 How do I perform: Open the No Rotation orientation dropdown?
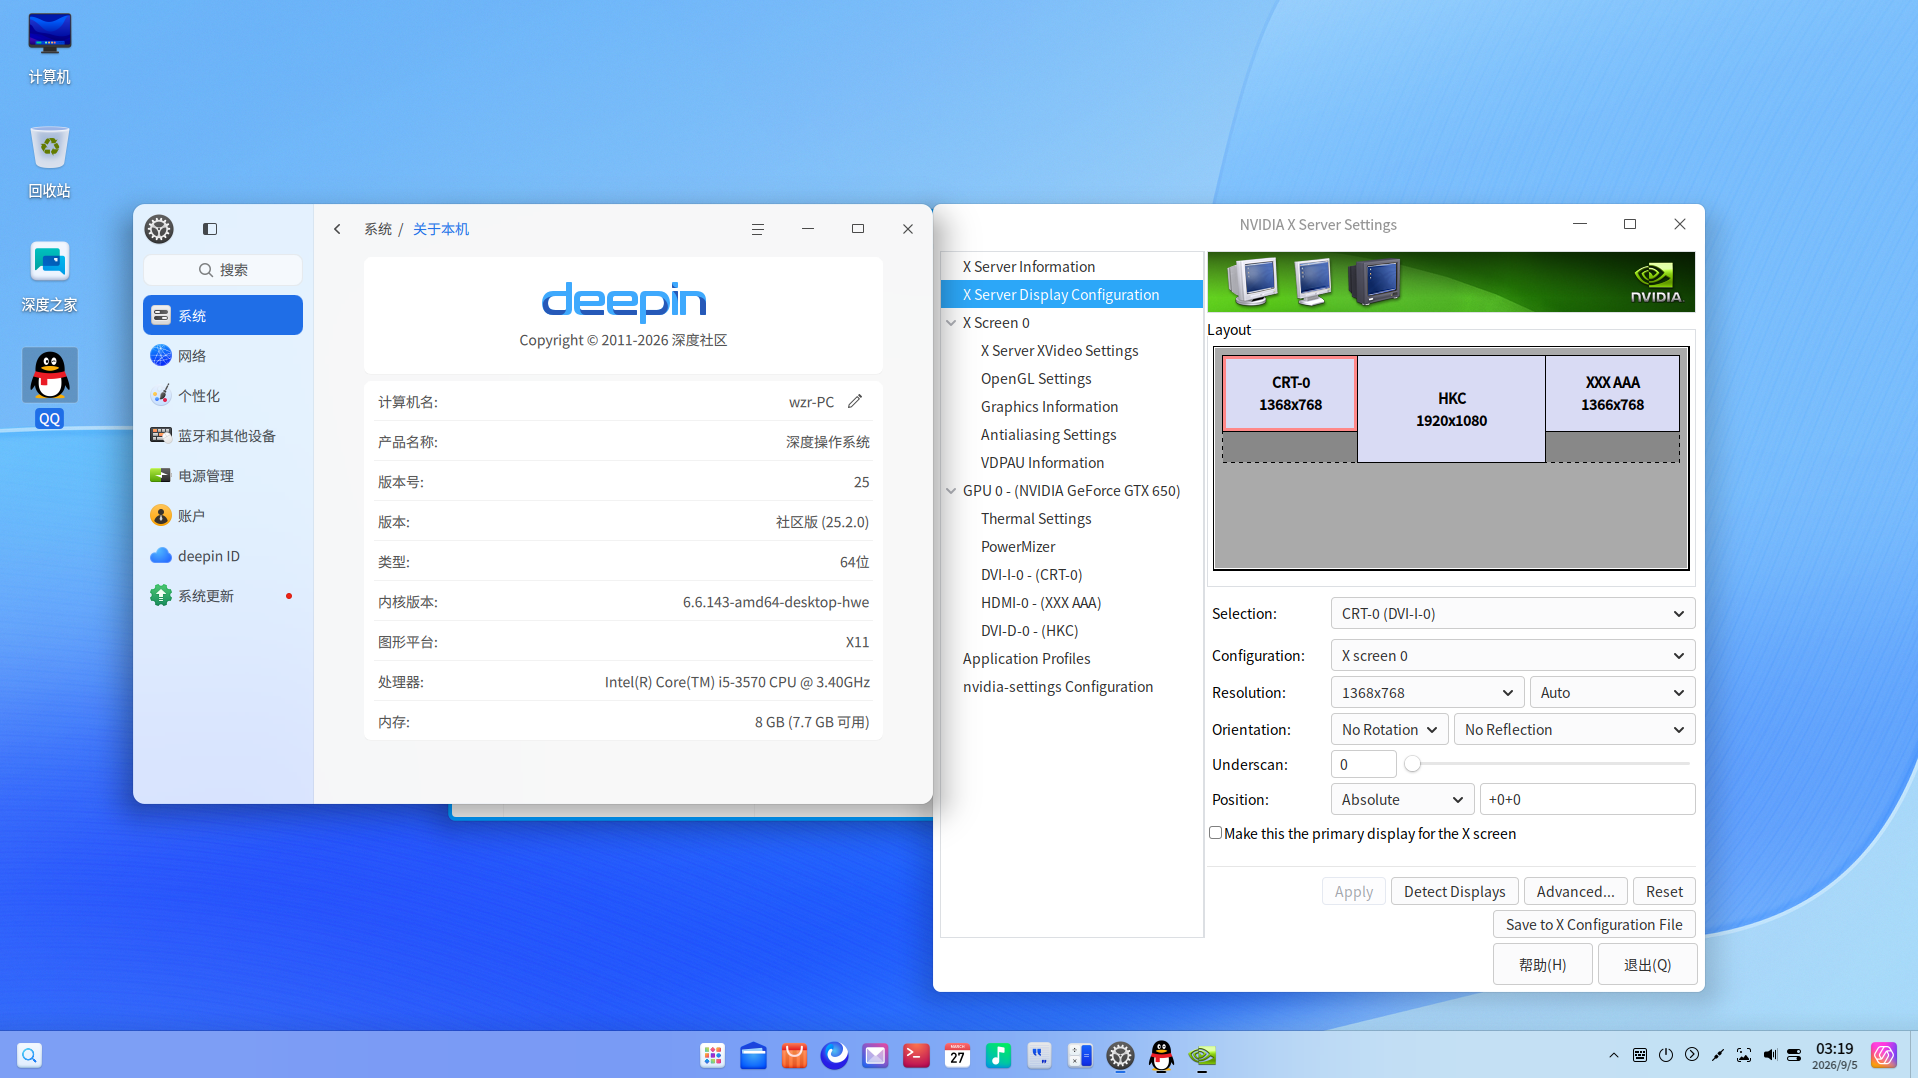pyautogui.click(x=1389, y=729)
